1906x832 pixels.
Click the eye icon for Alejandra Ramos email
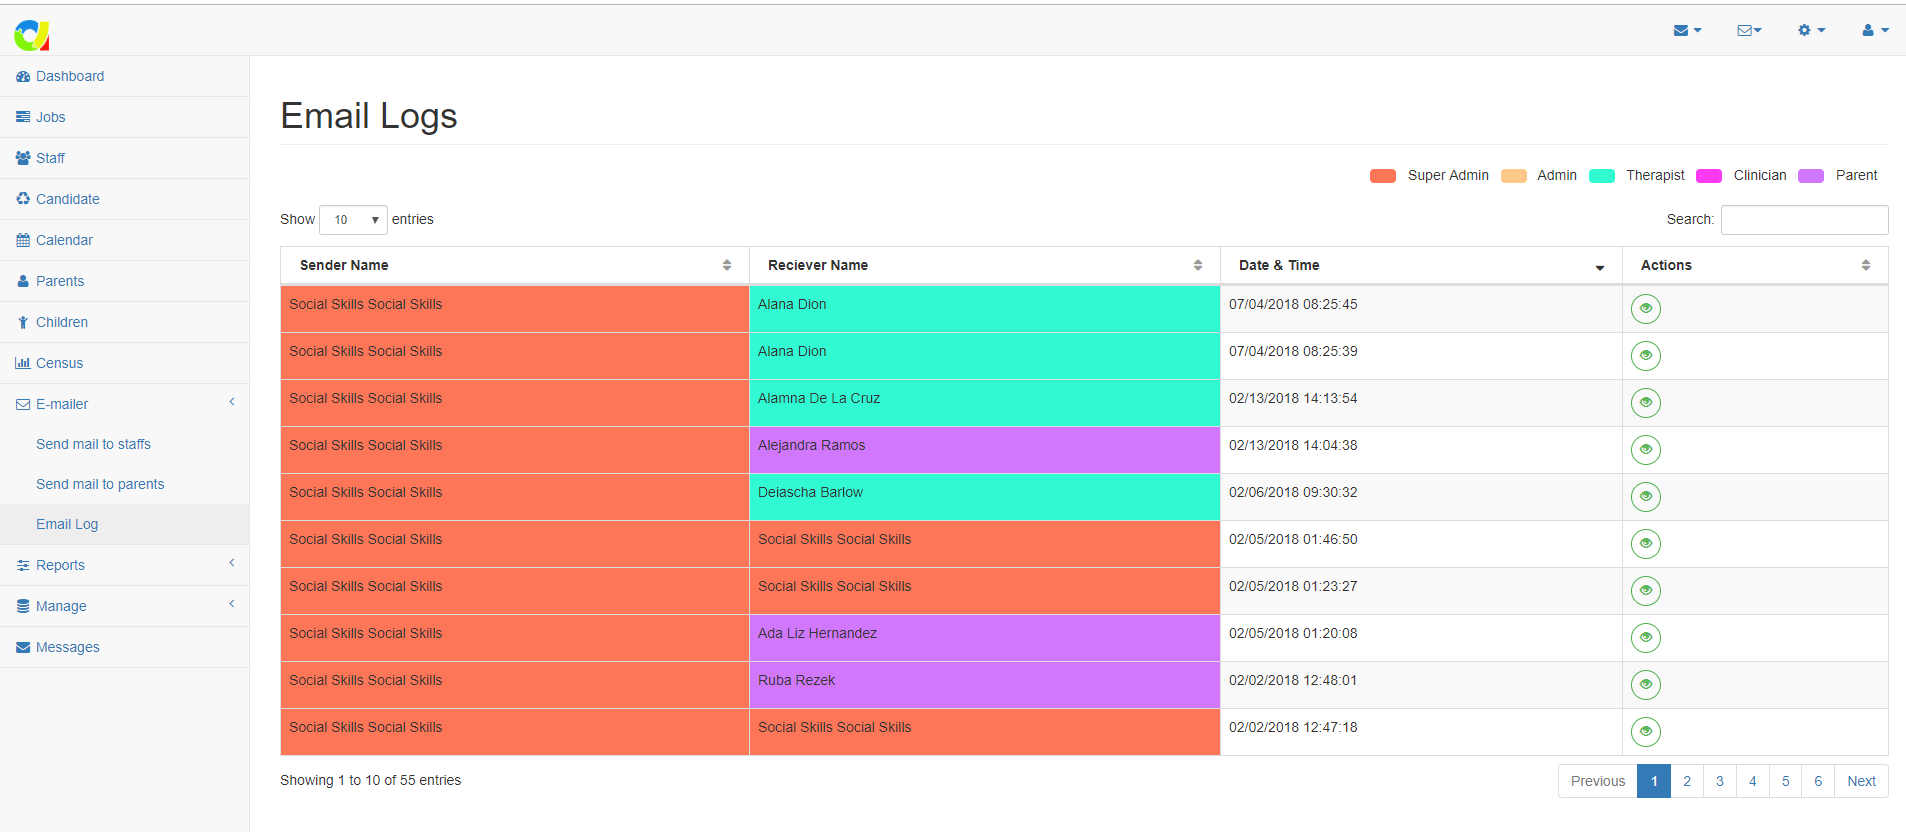pyautogui.click(x=1645, y=450)
